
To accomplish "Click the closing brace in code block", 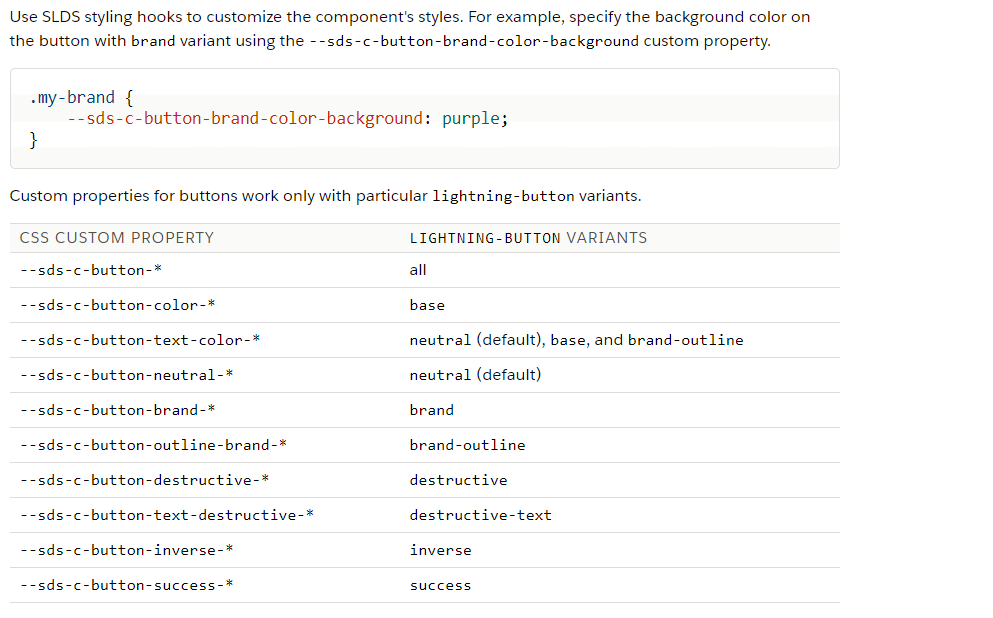I will click(34, 140).
